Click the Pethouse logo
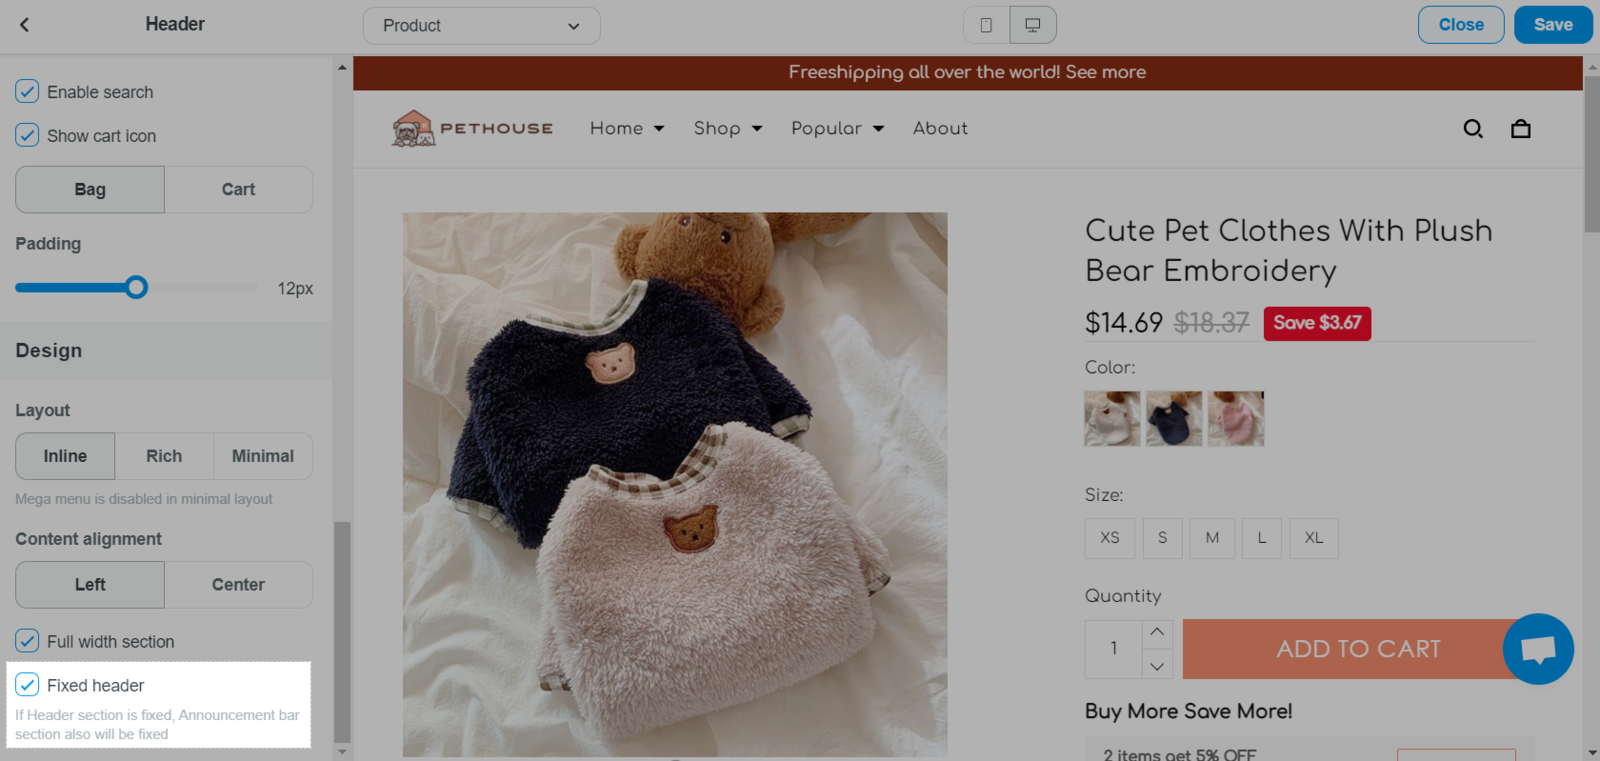 click(472, 129)
